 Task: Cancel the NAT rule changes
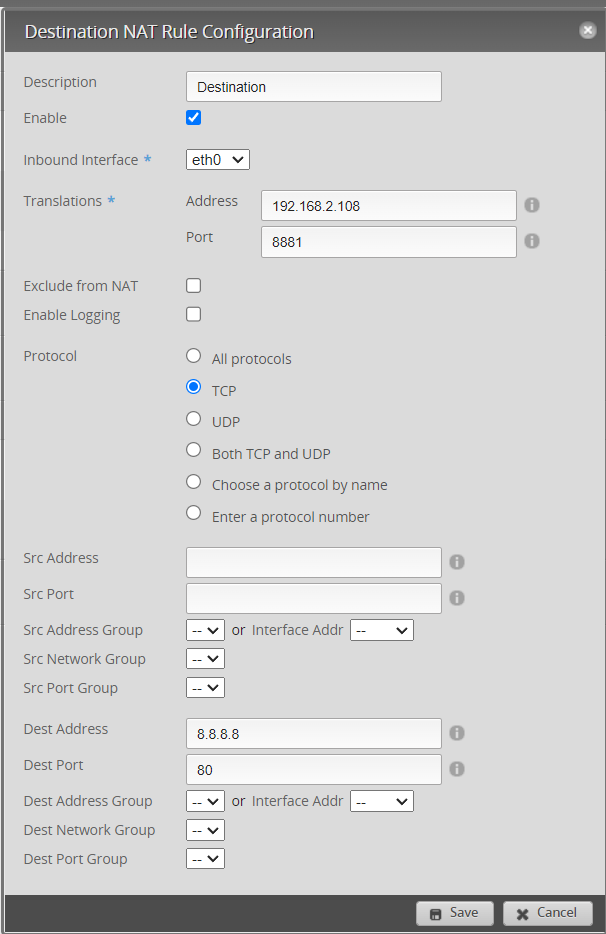click(547, 912)
